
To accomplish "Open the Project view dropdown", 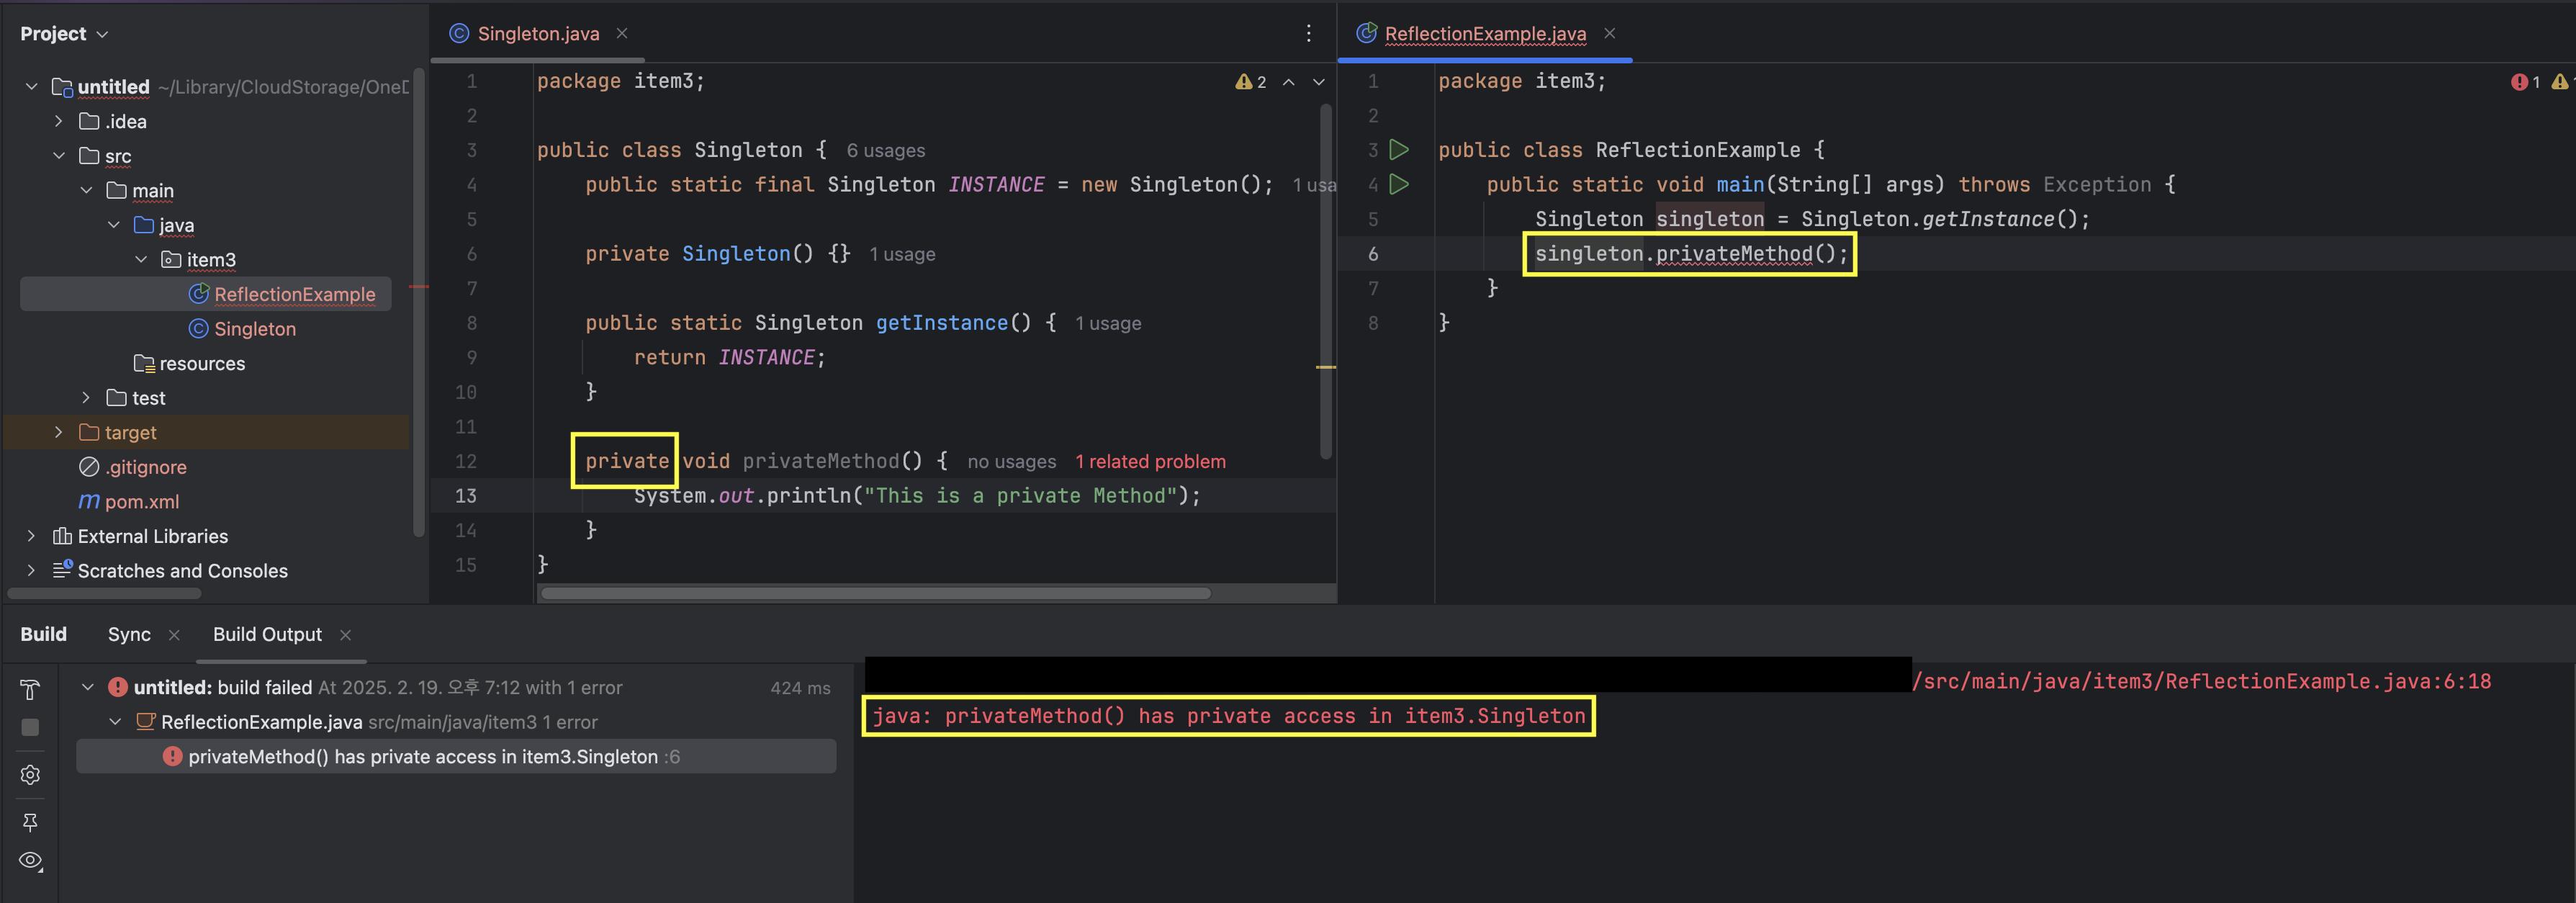I will (x=63, y=34).
